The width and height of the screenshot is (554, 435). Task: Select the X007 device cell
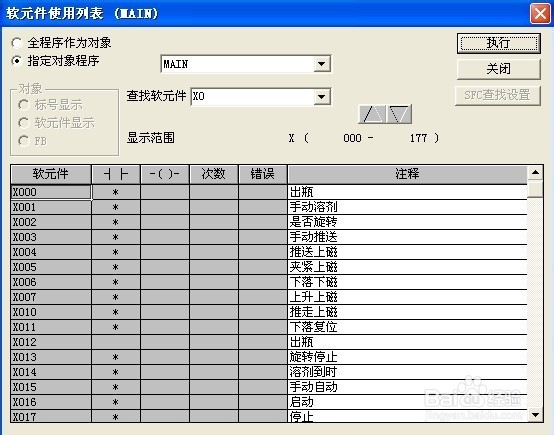51,297
